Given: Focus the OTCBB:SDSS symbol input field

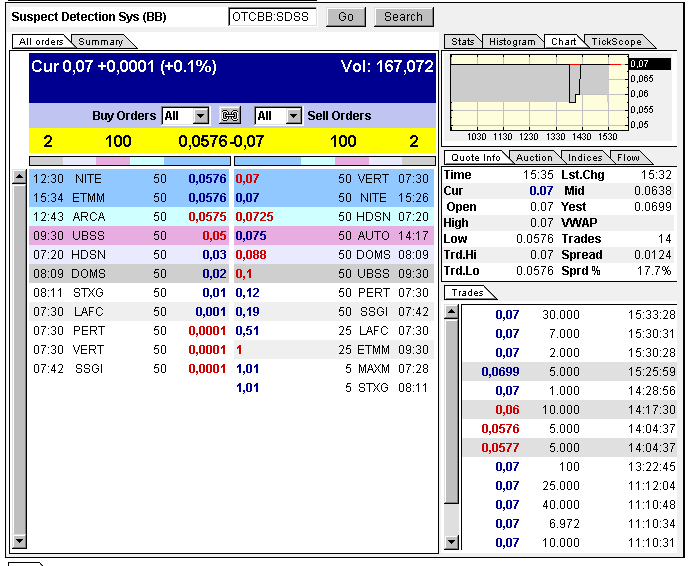Looking at the screenshot, I should [x=273, y=17].
